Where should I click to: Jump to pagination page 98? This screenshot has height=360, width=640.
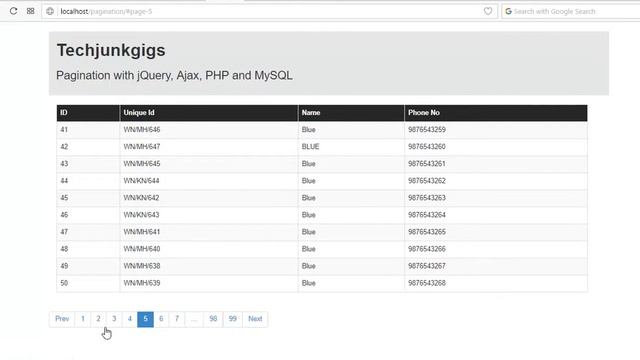pyautogui.click(x=213, y=319)
